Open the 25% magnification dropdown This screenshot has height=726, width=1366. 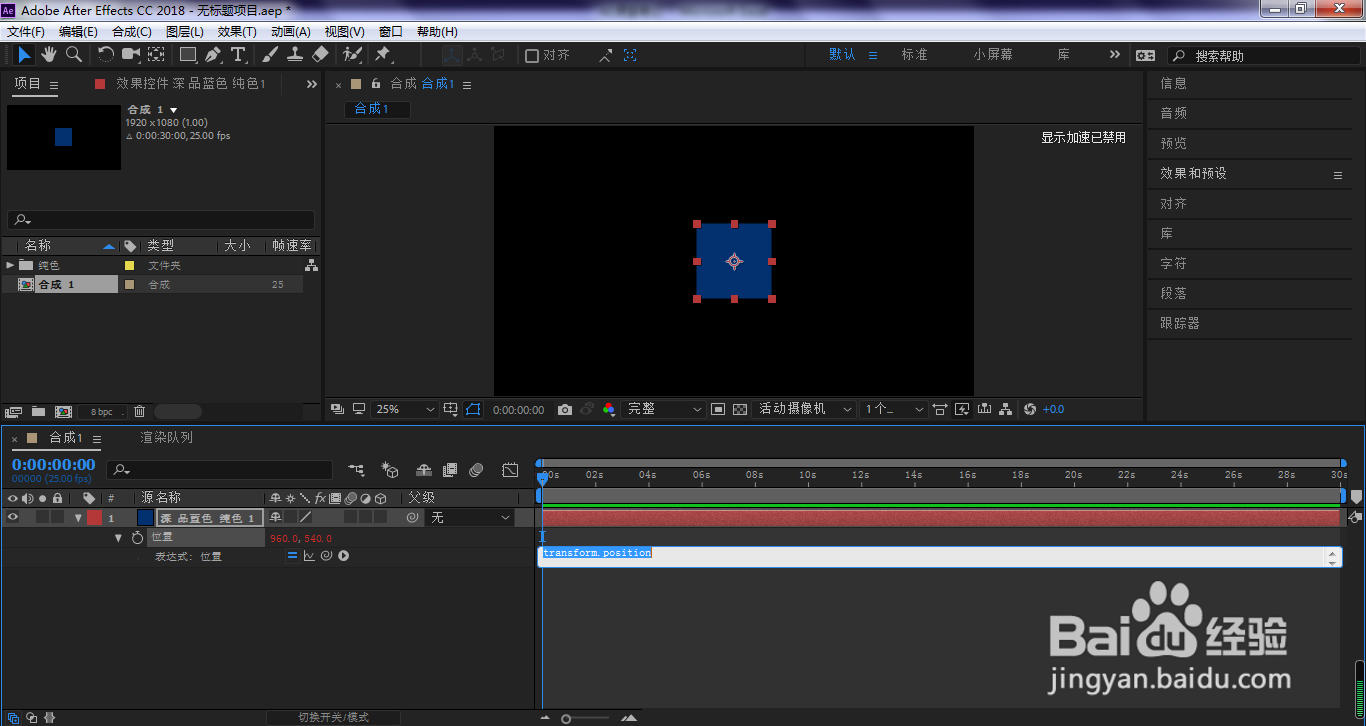[406, 409]
